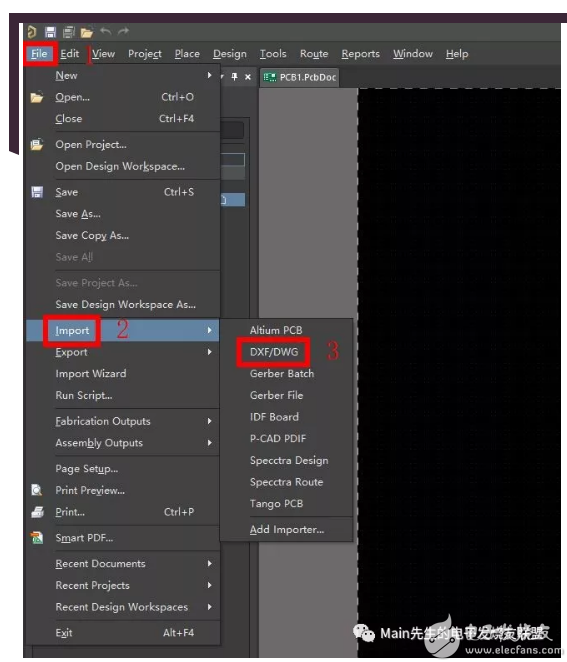Select Open Project... entry
Image resolution: width=567 pixels, height=662 pixels.
click(123, 144)
